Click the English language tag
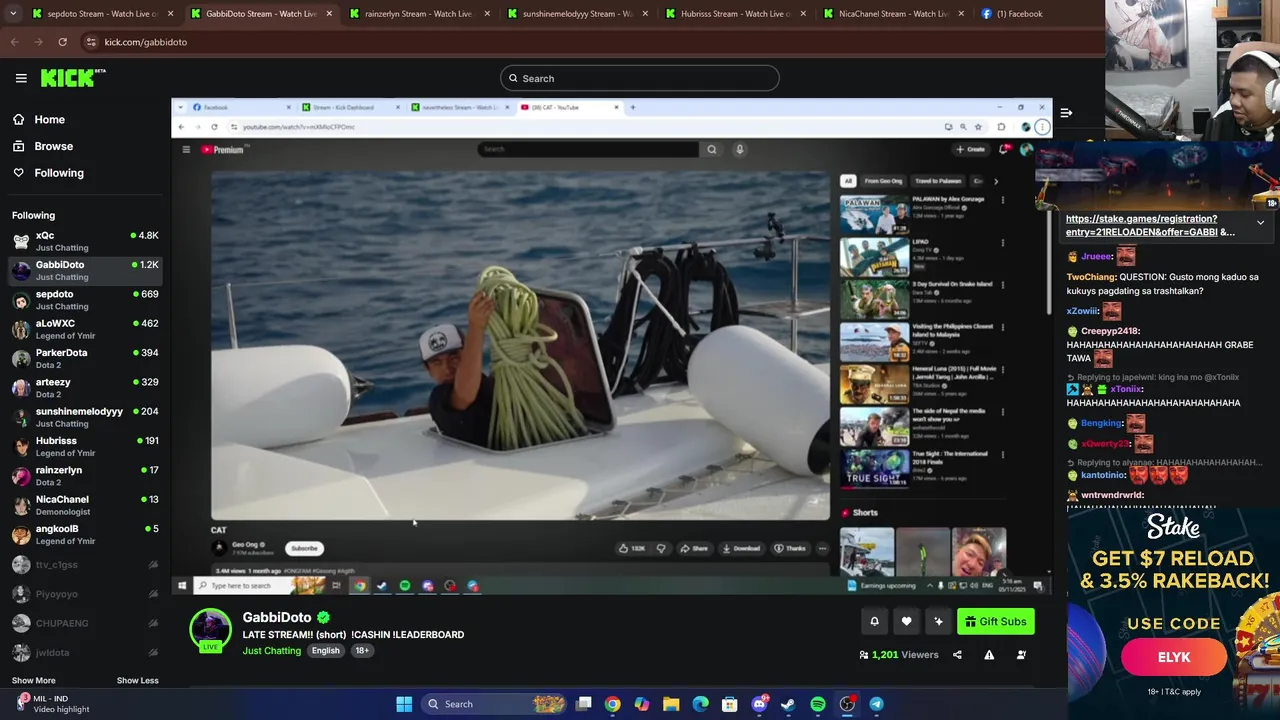The image size is (1280, 720). [x=325, y=651]
